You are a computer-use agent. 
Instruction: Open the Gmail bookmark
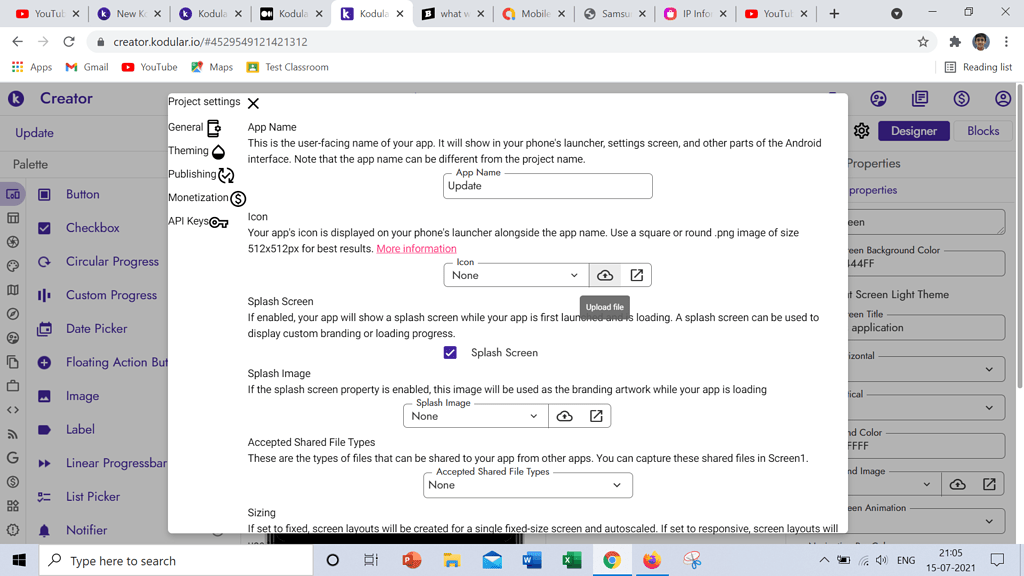(x=87, y=67)
